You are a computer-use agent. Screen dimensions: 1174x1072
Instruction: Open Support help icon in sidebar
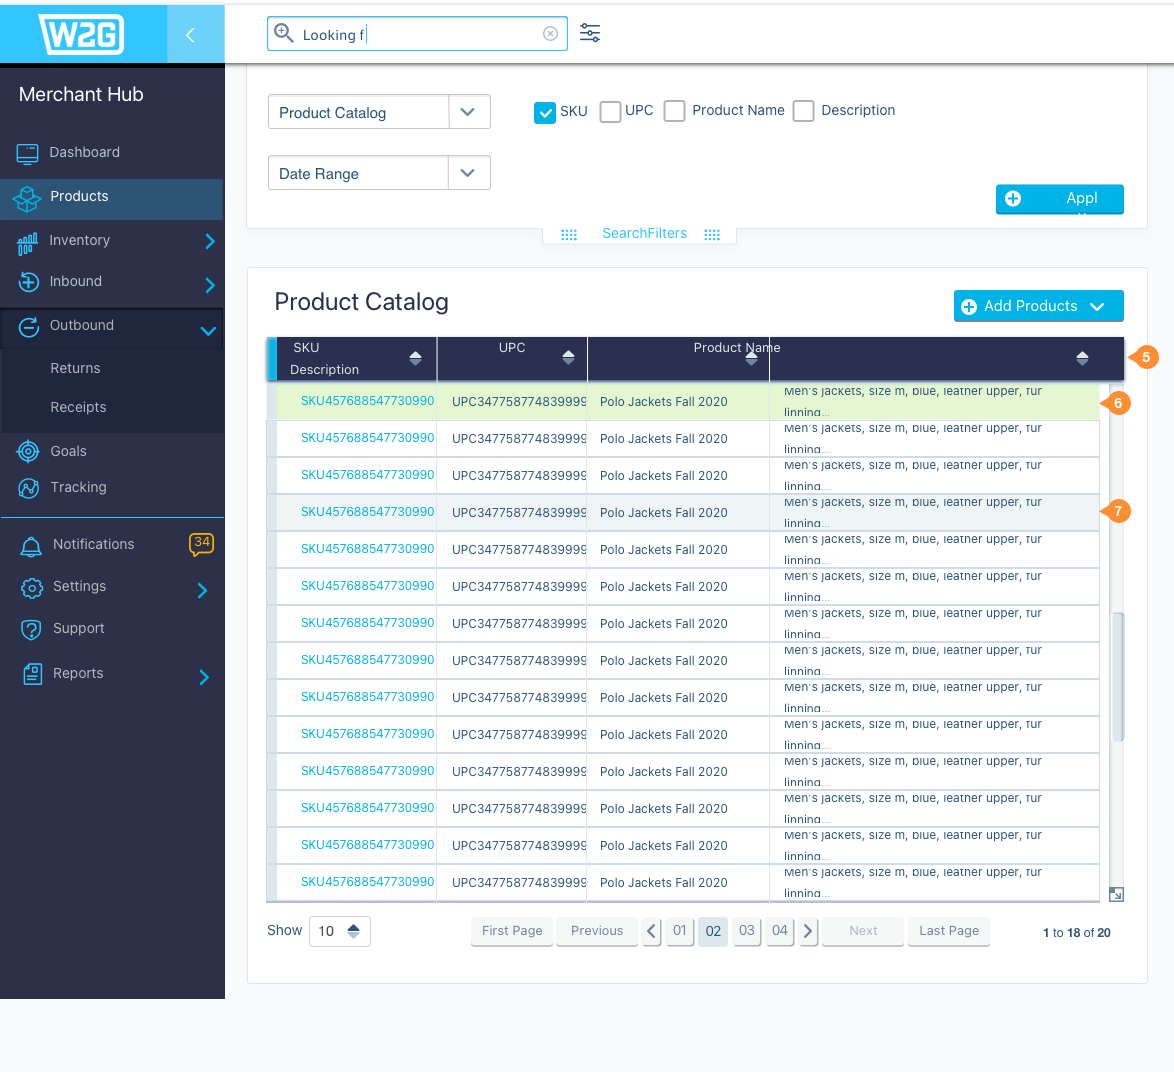coord(32,629)
